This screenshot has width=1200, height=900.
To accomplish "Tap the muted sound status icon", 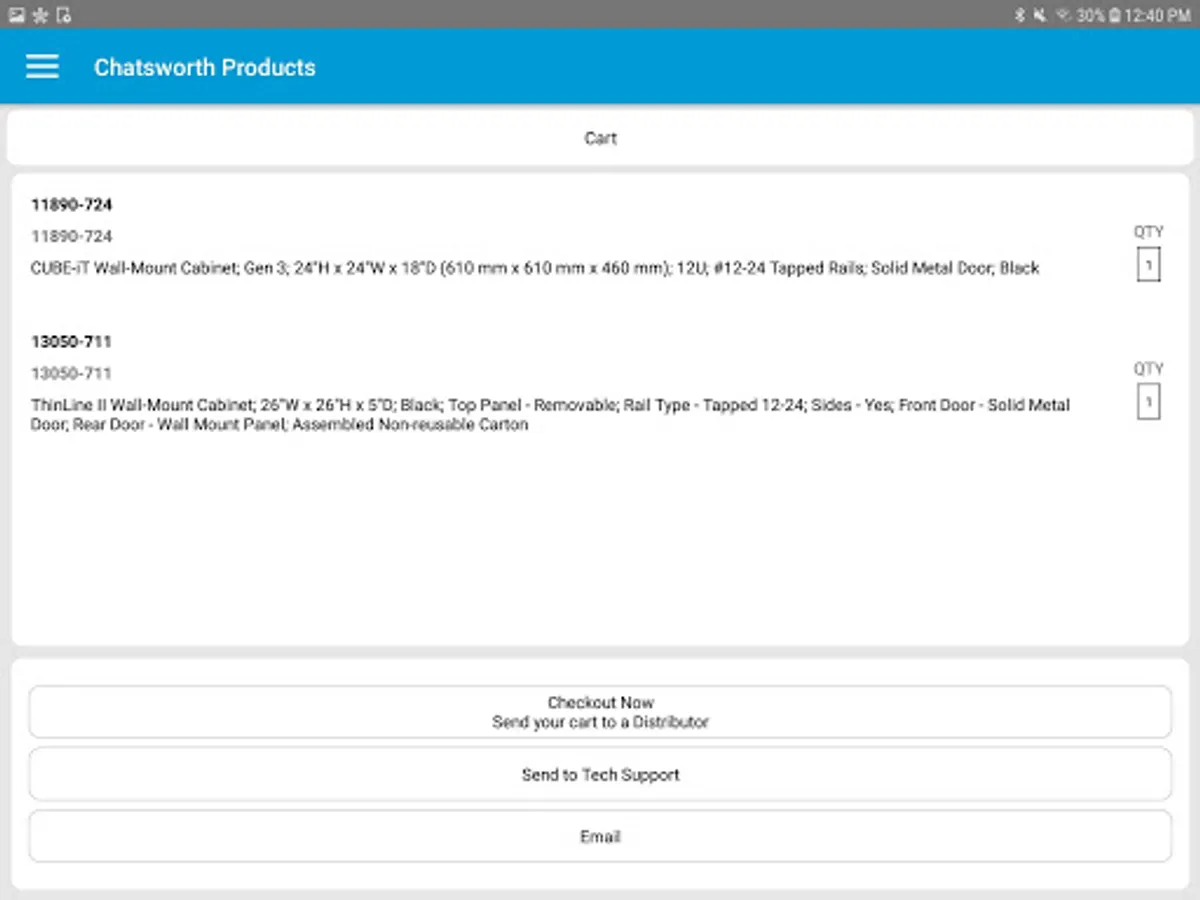I will click(1040, 15).
